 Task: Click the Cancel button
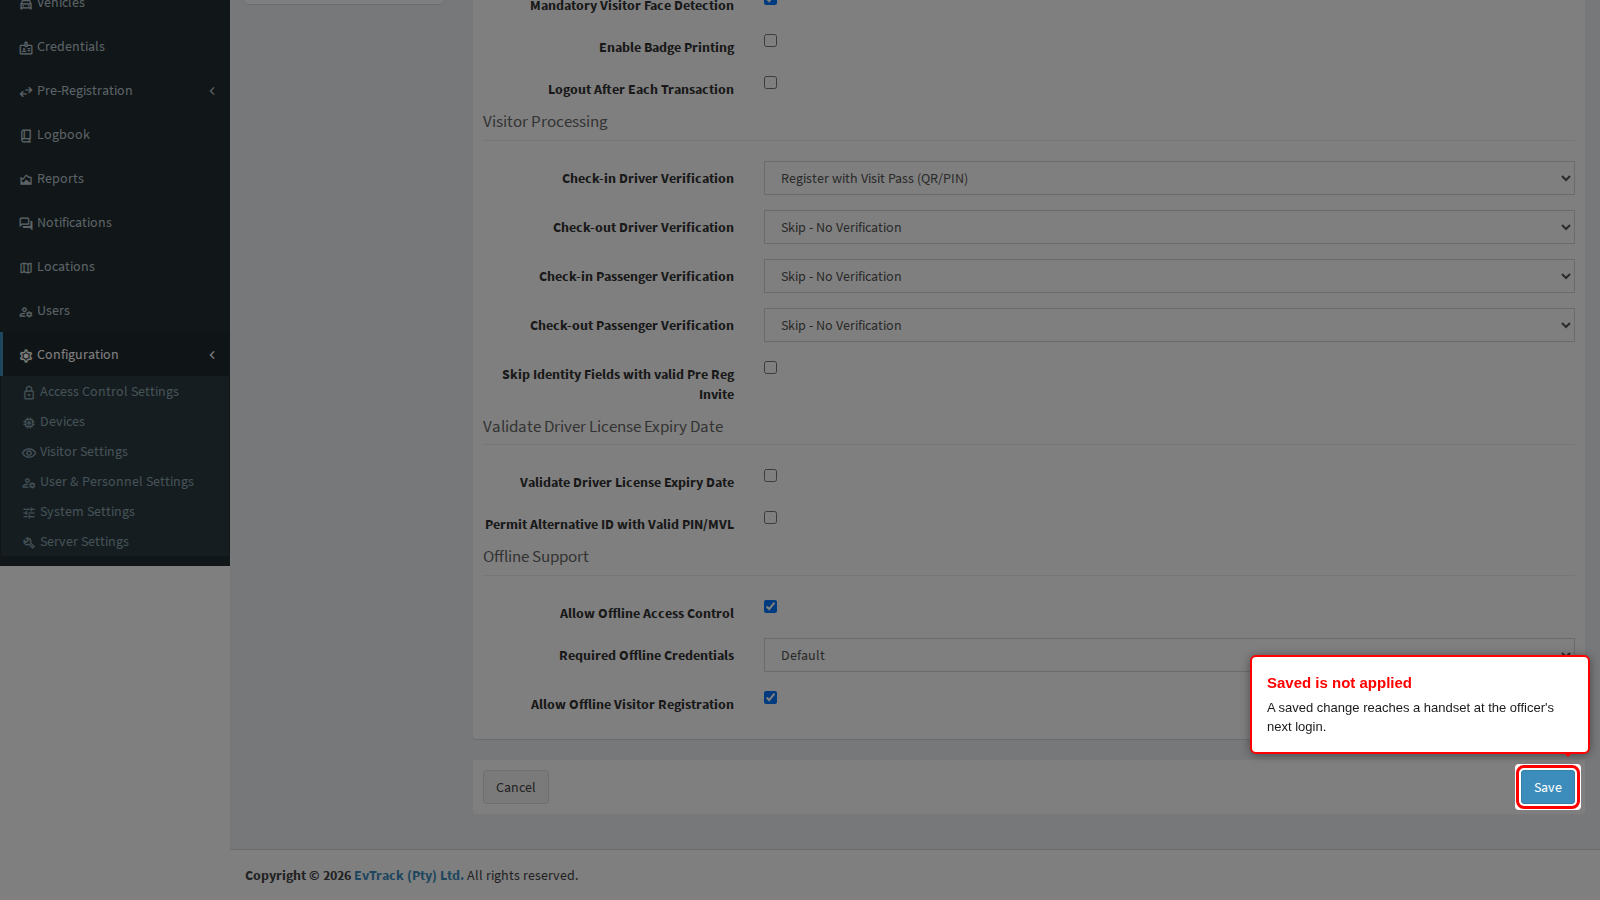coord(516,788)
